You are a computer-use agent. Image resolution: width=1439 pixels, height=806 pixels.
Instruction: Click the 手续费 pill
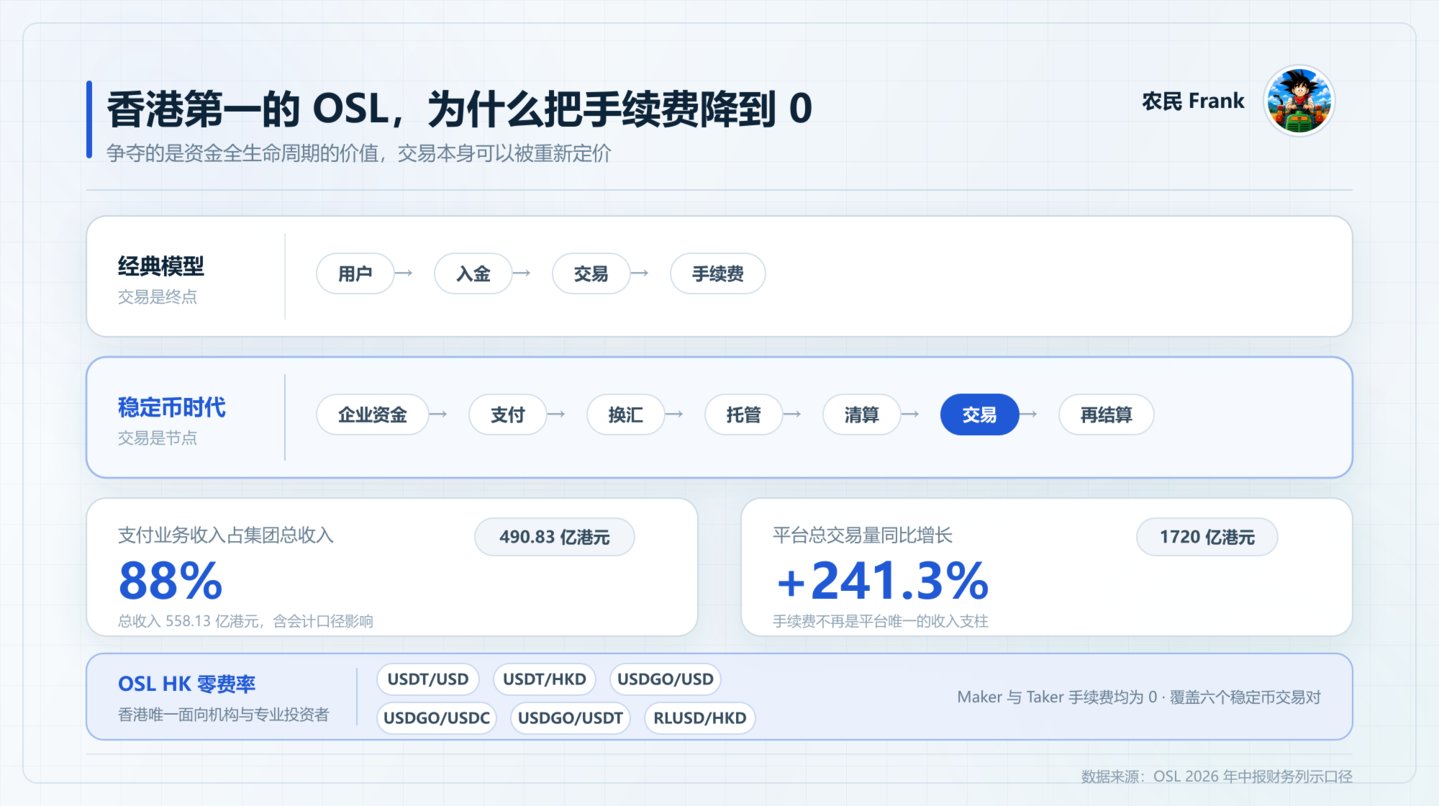(718, 274)
